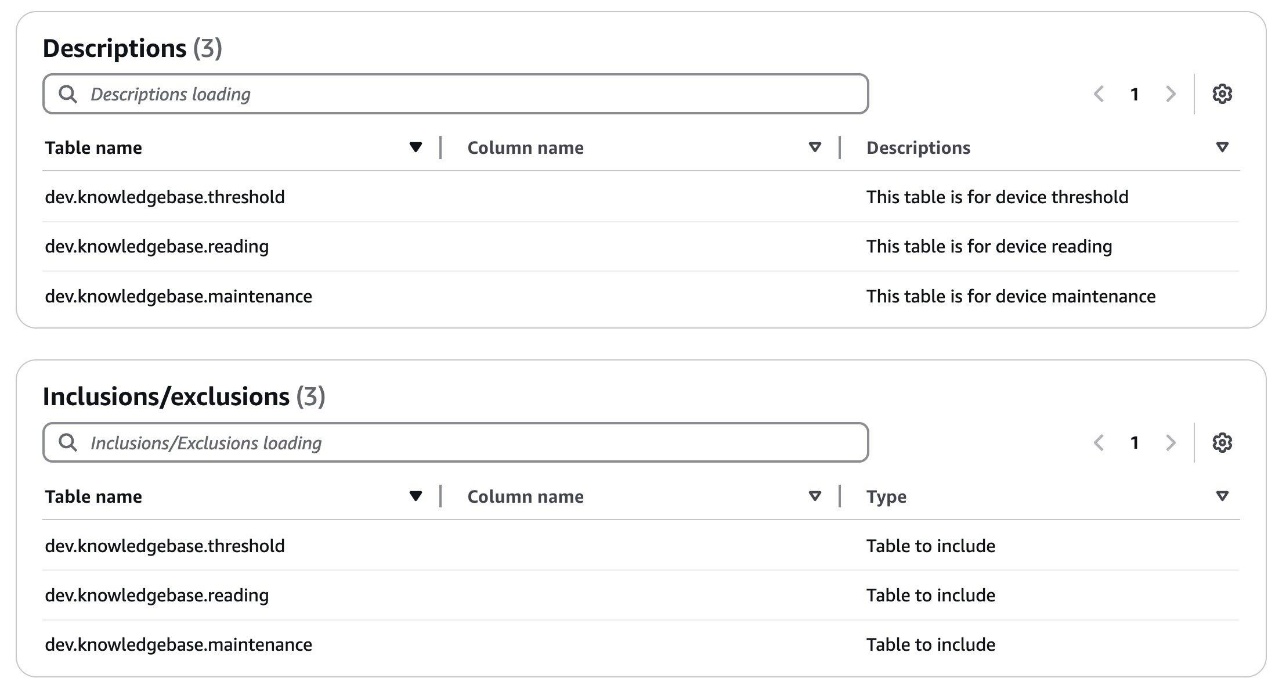Click Descriptions next page arrow

click(1170, 94)
